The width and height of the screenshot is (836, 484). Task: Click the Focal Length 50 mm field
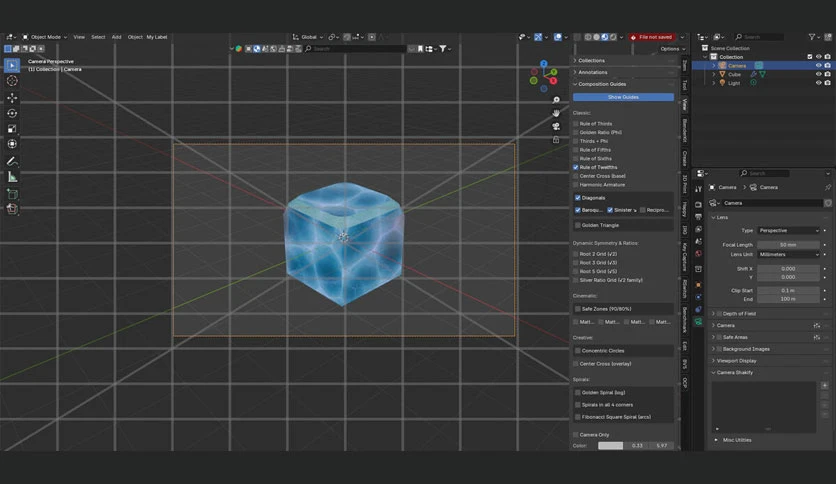[788, 245]
